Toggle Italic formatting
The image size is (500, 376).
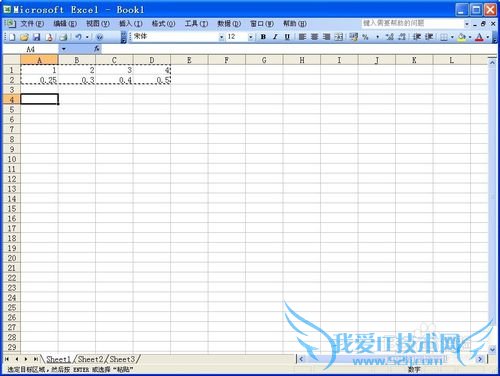[275, 37]
